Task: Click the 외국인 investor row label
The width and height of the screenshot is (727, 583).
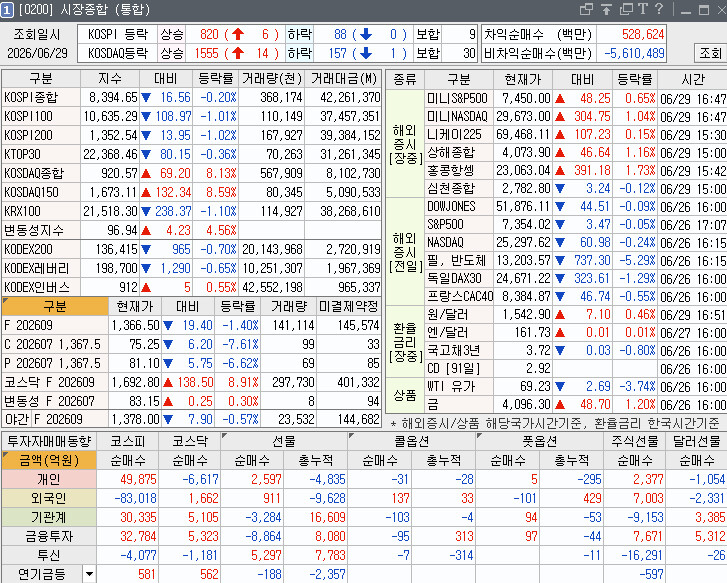Action: click(49, 499)
